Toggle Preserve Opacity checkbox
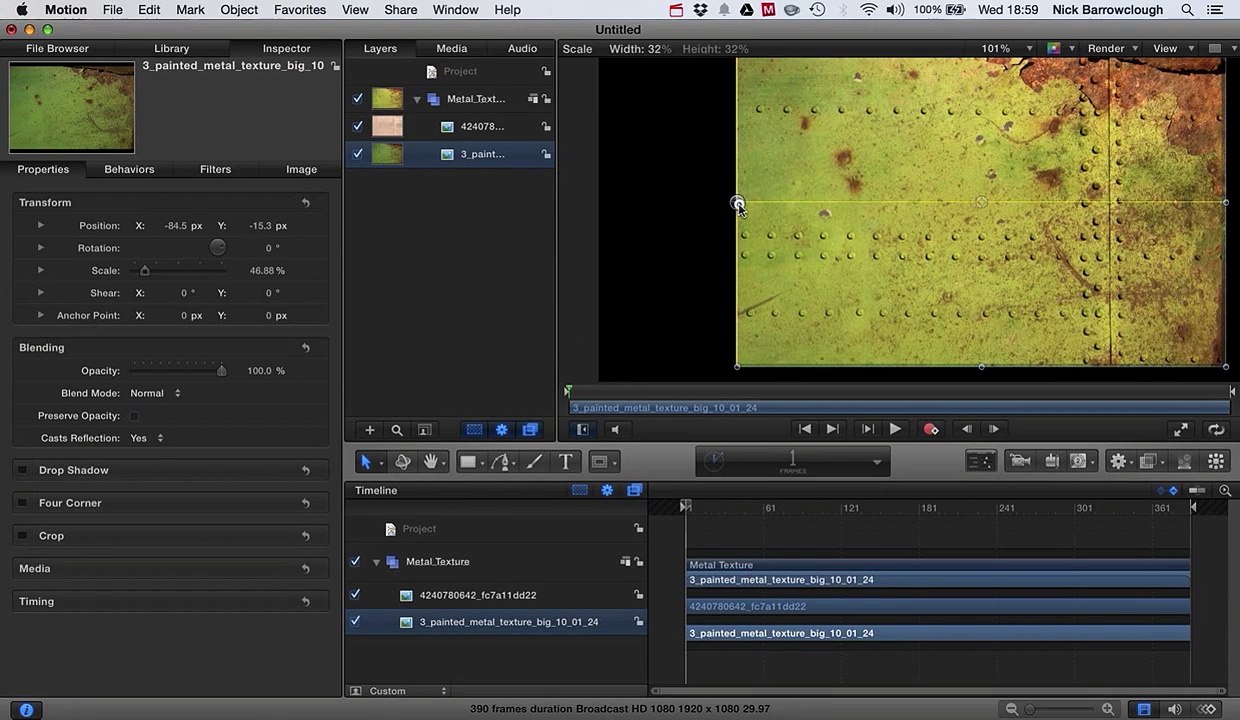 point(134,416)
